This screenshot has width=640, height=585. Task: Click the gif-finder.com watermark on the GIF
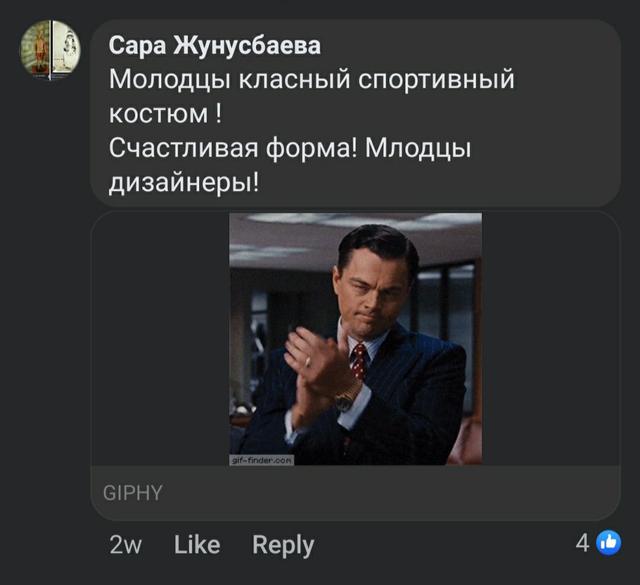click(x=262, y=460)
